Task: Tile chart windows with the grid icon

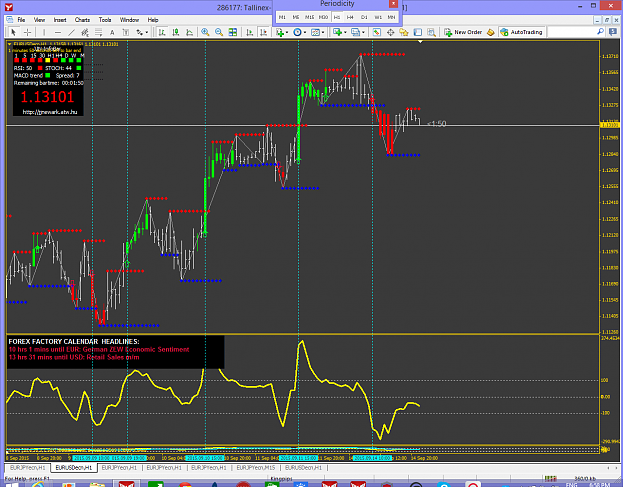Action: [233, 32]
